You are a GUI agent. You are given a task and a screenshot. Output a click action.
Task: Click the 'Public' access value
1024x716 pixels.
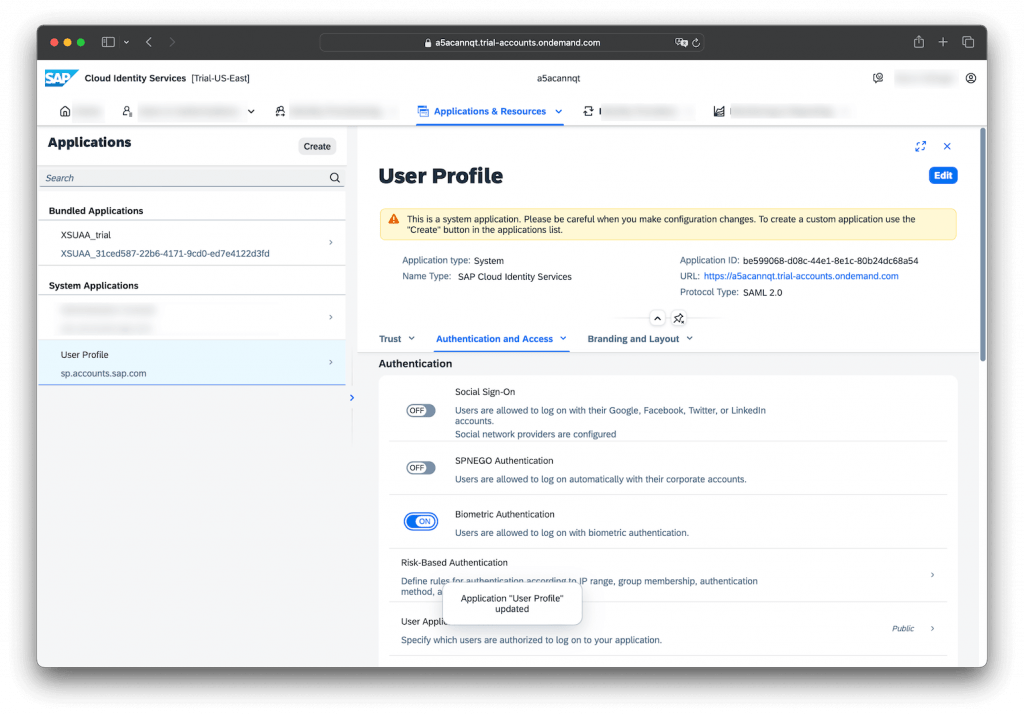(903, 628)
